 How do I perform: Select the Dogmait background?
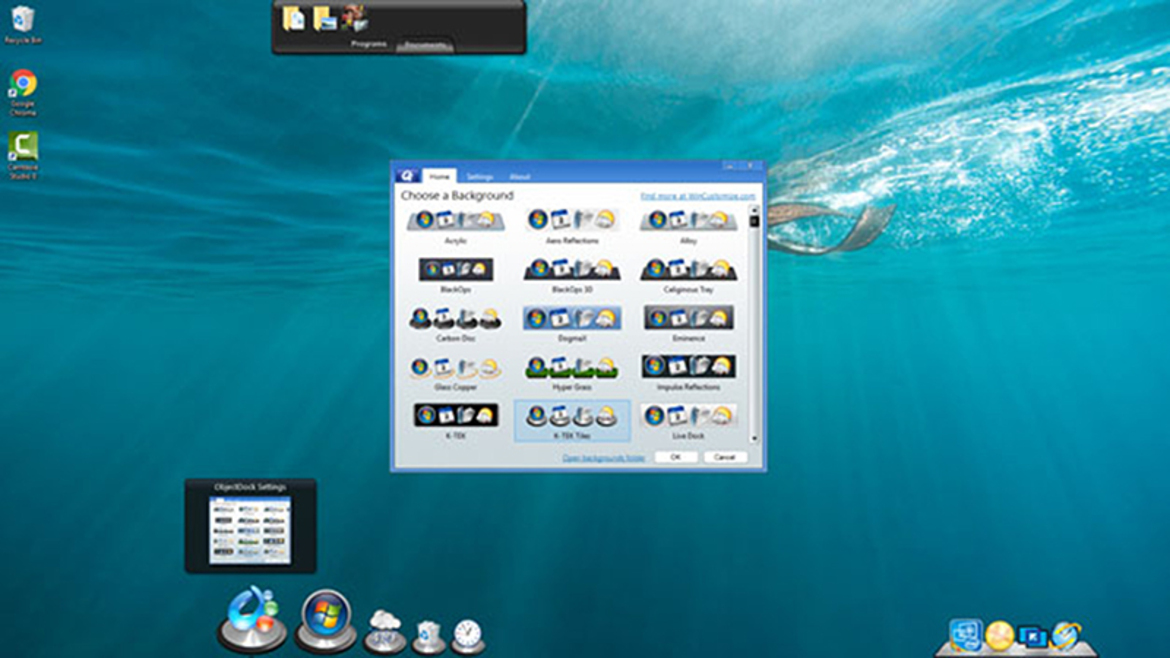572,325
